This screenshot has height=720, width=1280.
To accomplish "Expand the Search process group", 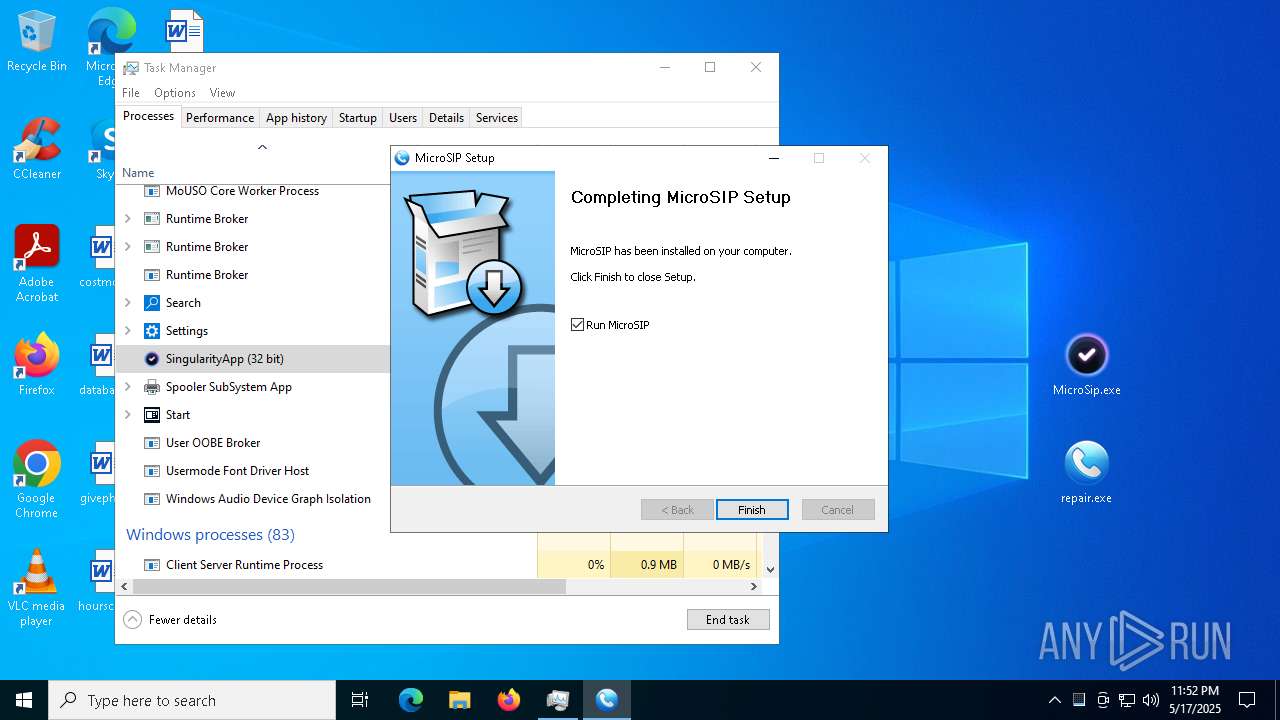I will 127,303.
